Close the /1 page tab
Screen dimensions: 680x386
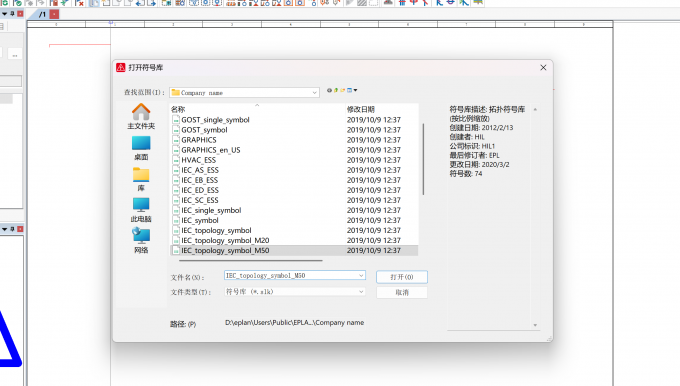pyautogui.click(x=54, y=14)
